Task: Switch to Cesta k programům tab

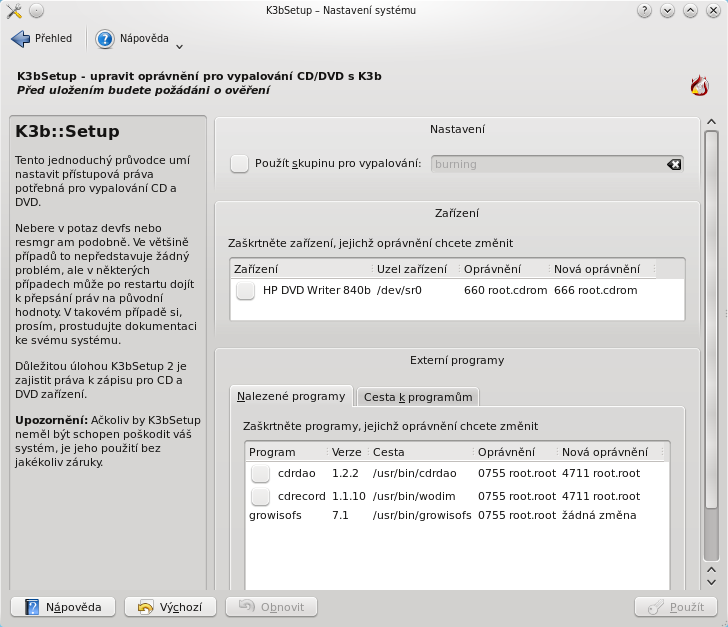Action: point(418,397)
